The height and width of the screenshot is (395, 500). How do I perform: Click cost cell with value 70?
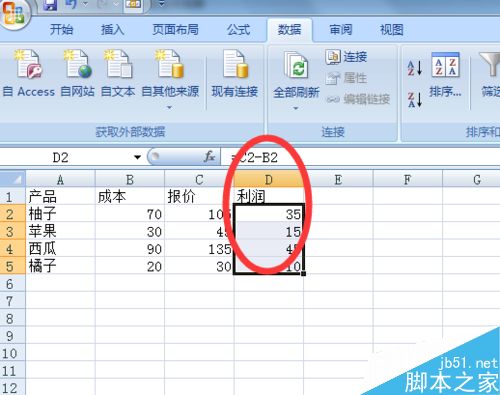coord(130,214)
